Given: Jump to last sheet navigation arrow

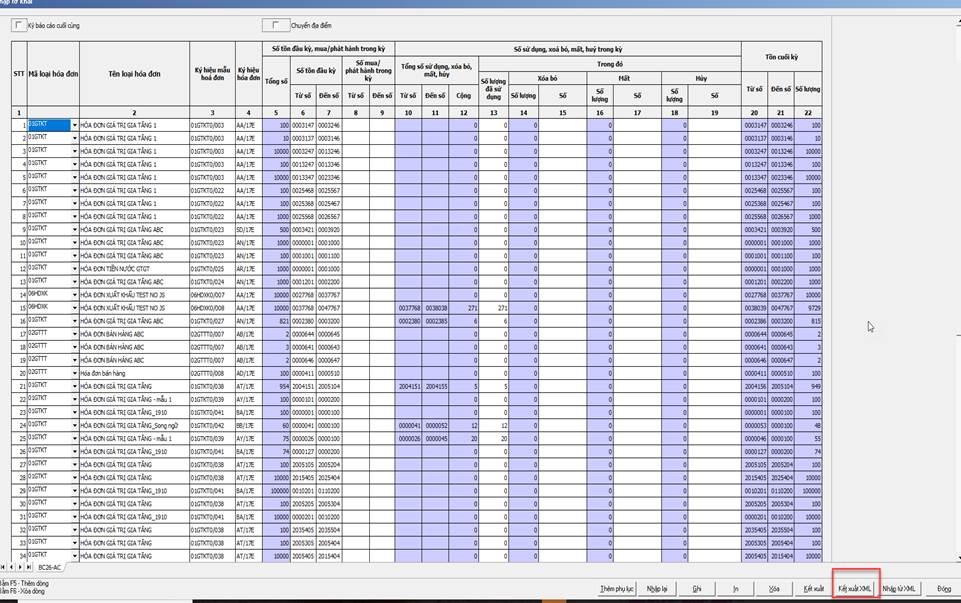Looking at the screenshot, I should tap(29, 567).
